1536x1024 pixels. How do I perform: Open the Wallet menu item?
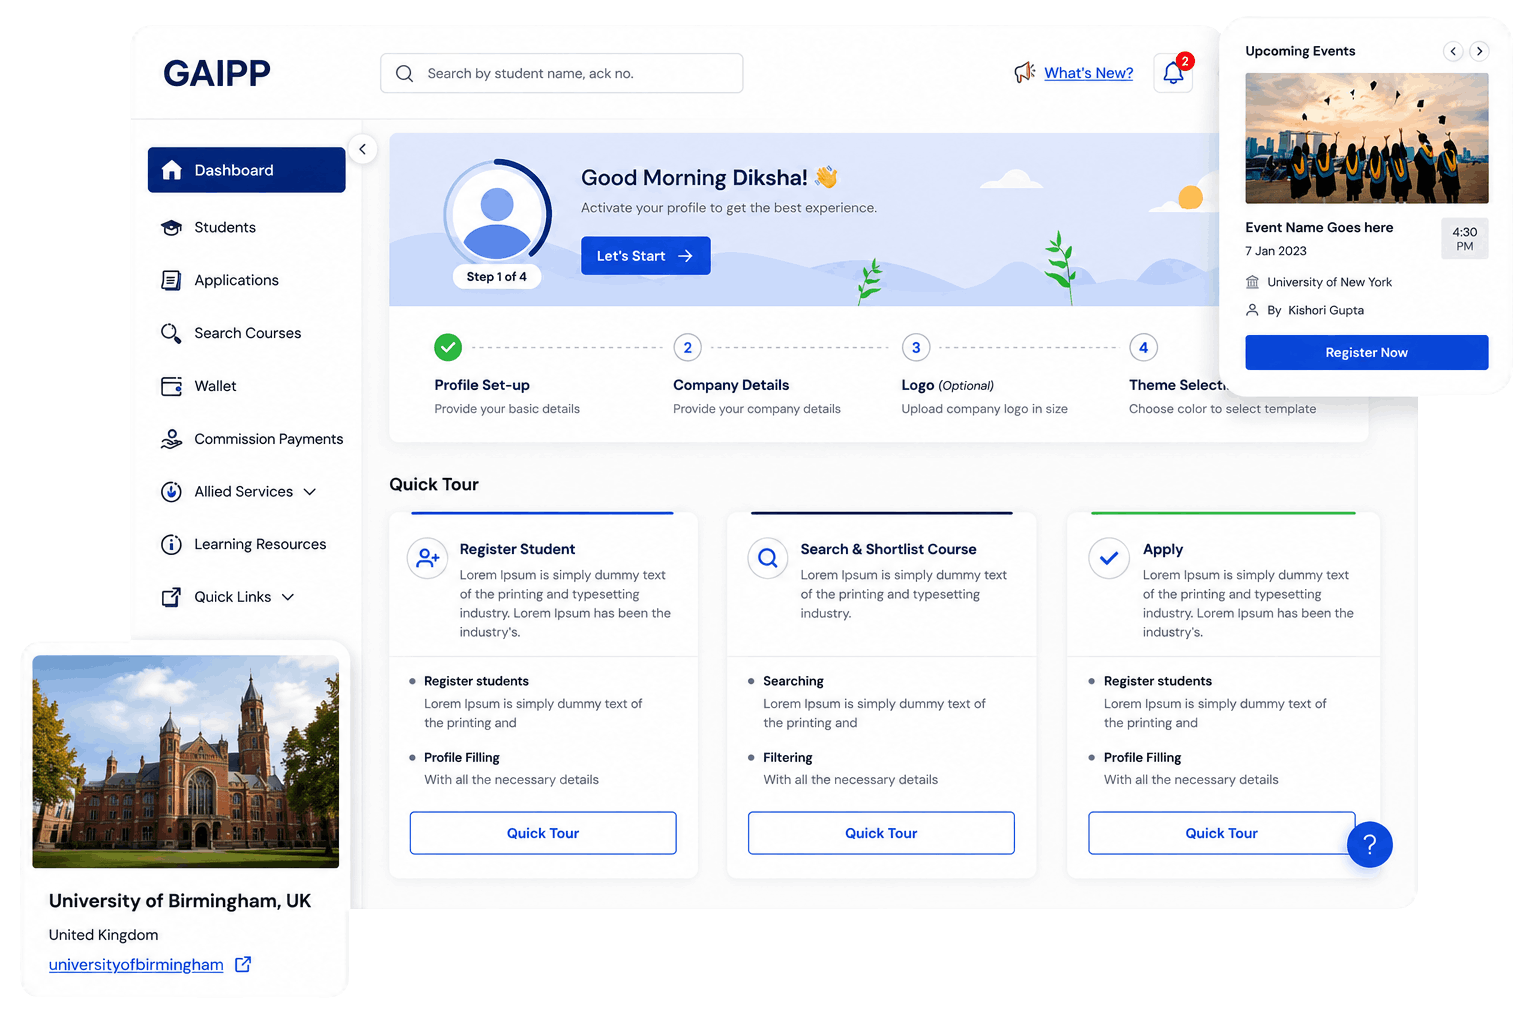point(247,386)
